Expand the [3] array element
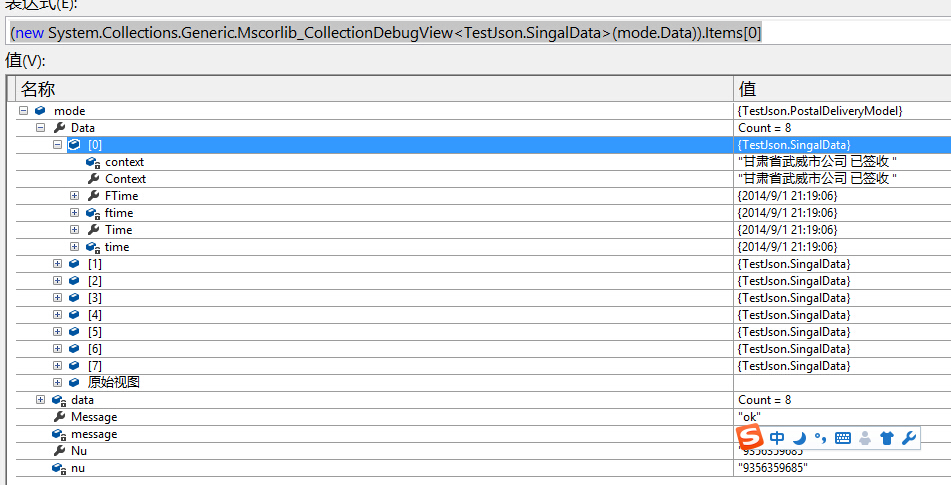The height and width of the screenshot is (485, 951). [57, 298]
